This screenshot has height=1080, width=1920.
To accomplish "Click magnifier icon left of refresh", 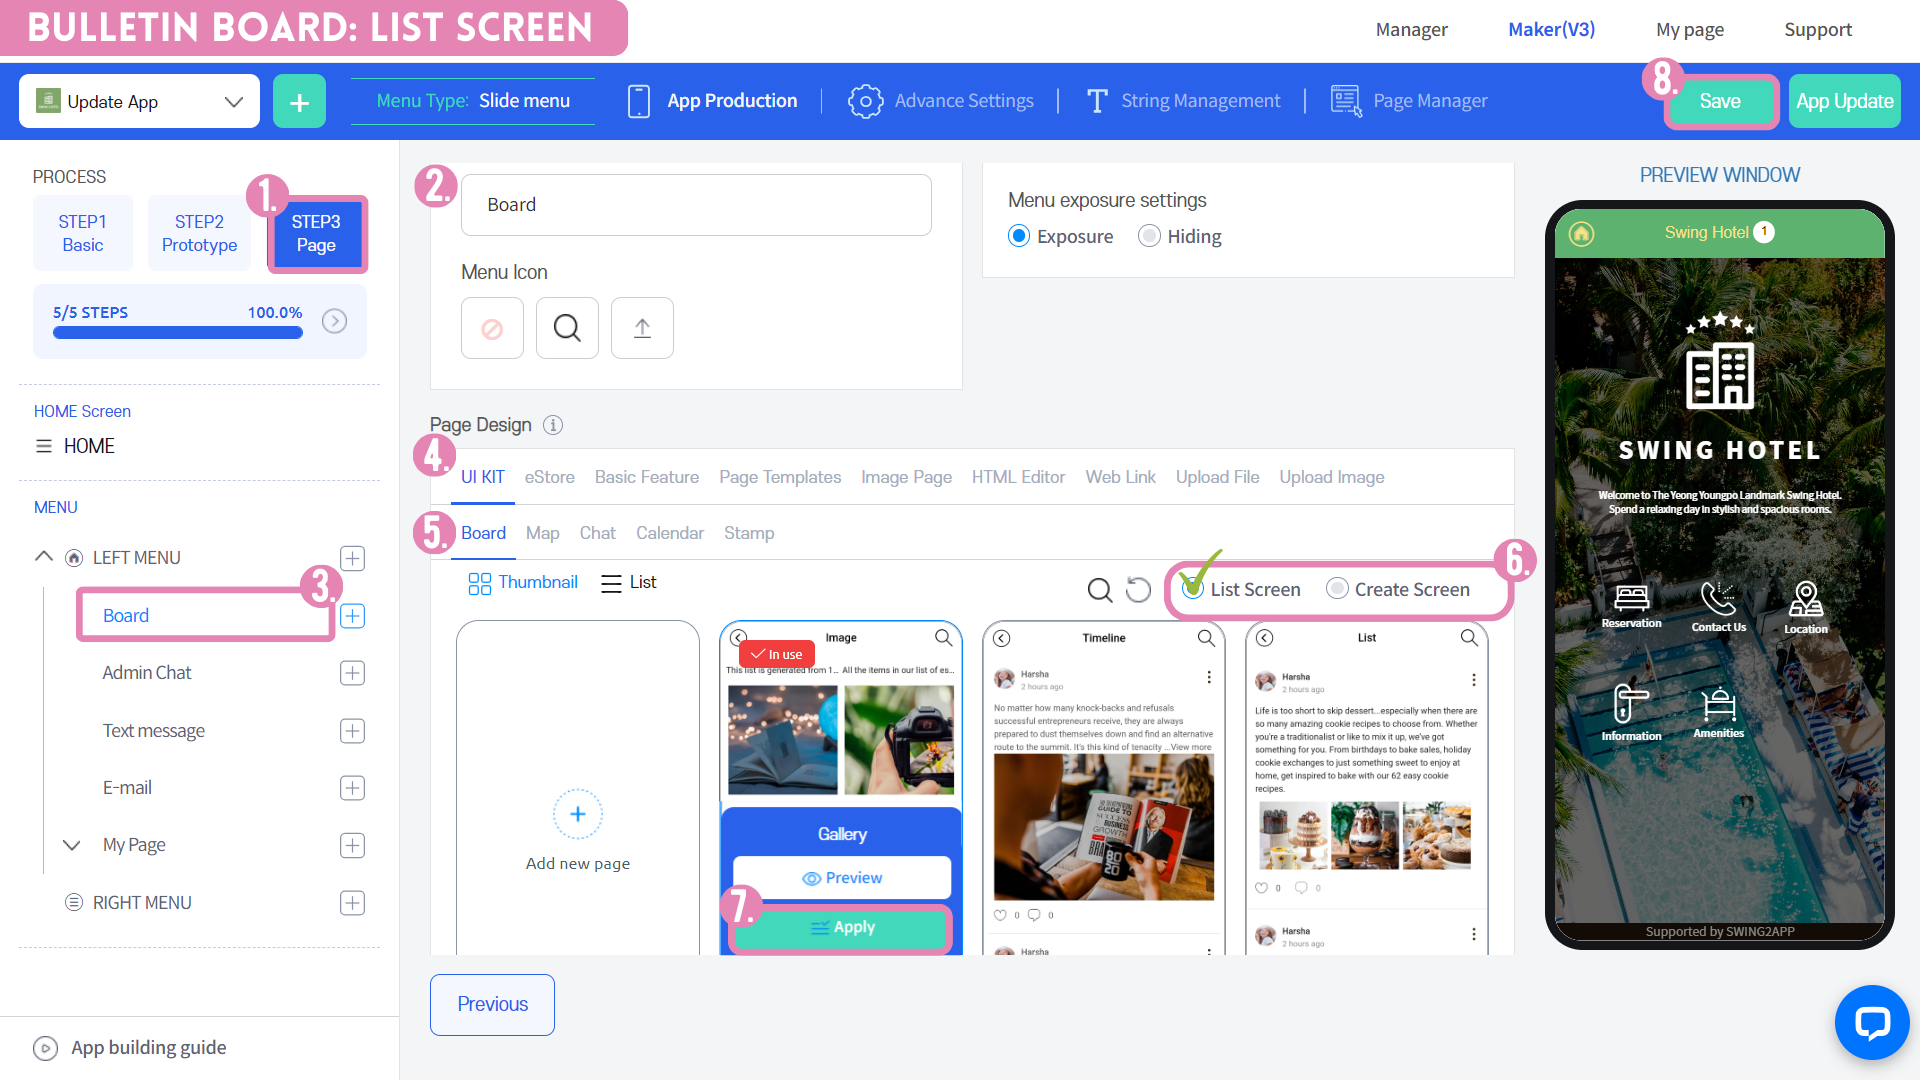I will tap(1099, 590).
